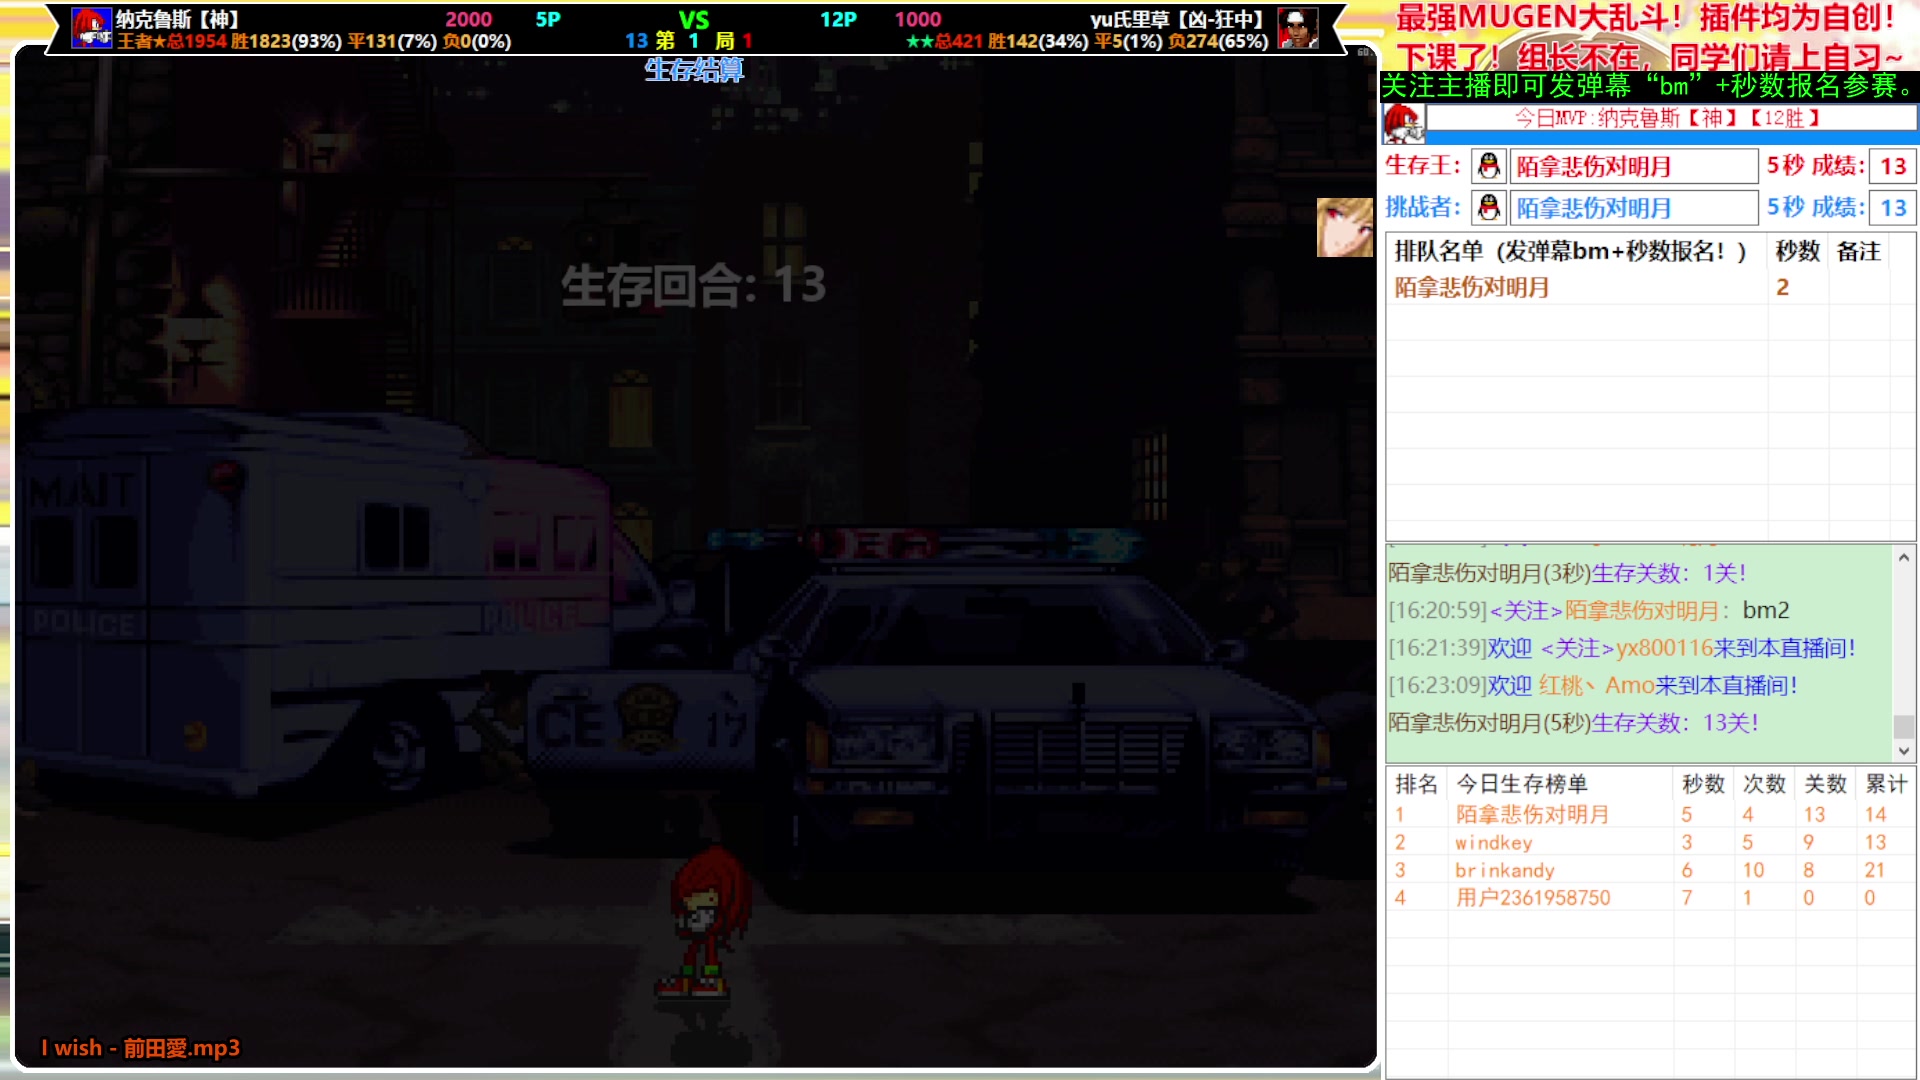Click the 5P label in top bar
The height and width of the screenshot is (1080, 1920).
548,19
